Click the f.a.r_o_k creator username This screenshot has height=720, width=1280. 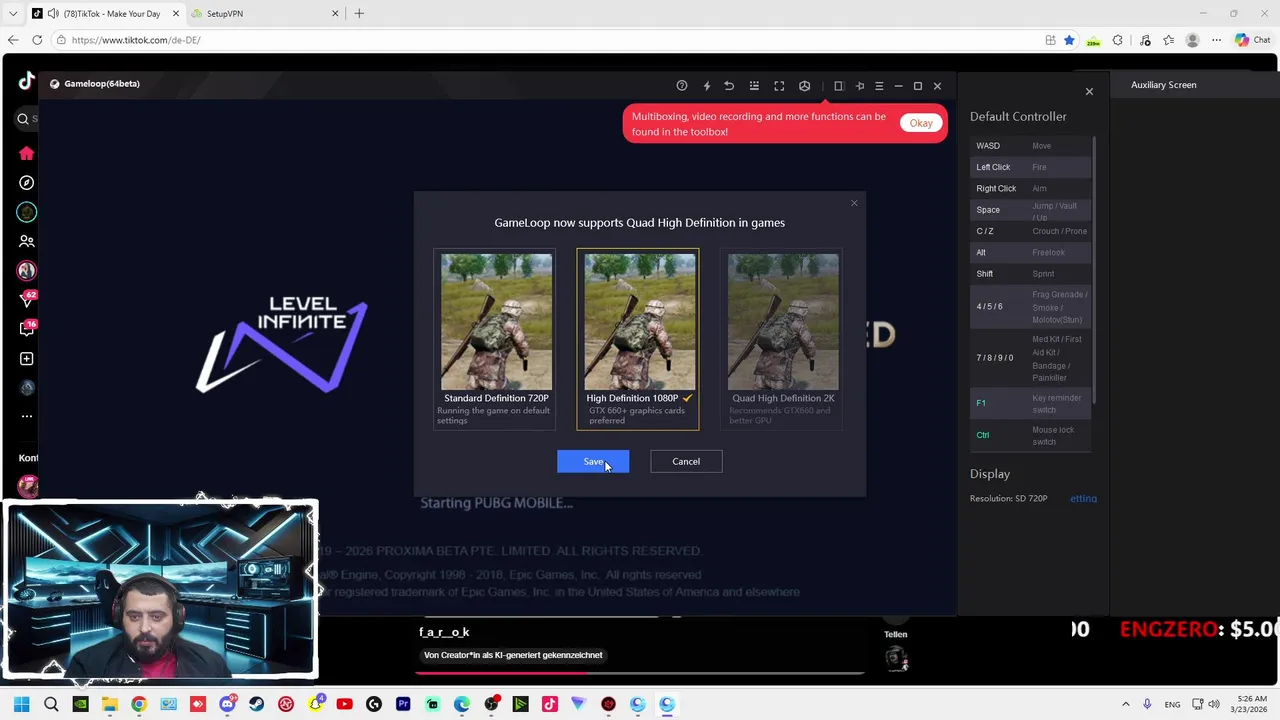pyautogui.click(x=444, y=632)
